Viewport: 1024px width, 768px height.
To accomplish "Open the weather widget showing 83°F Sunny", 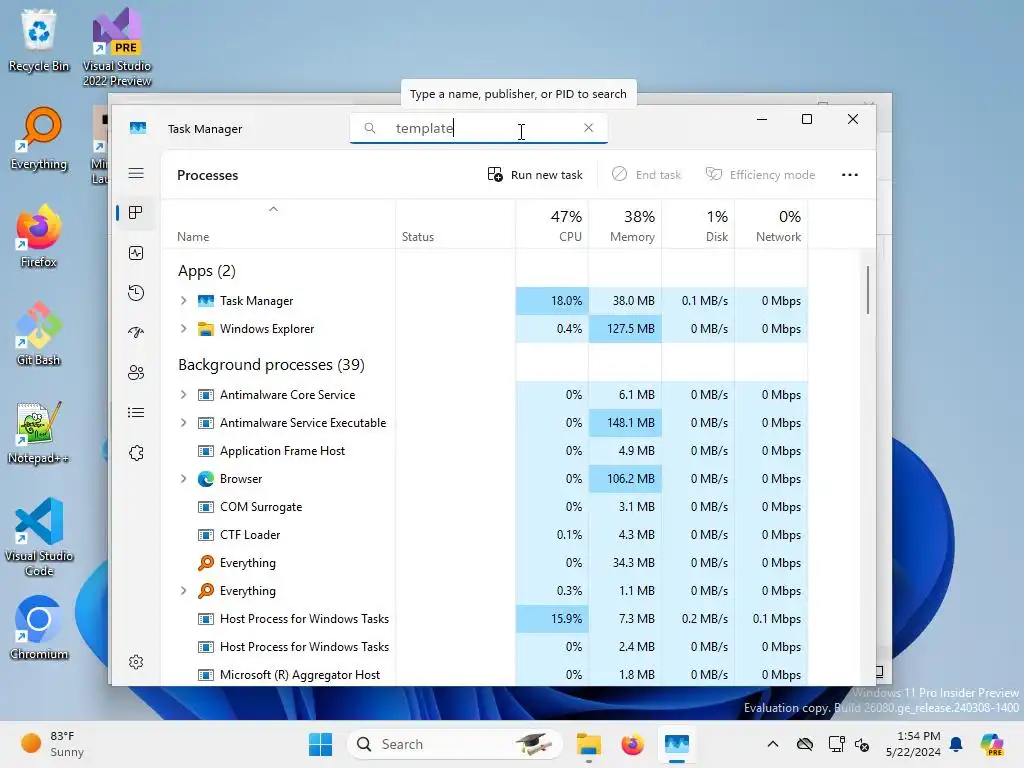I will pos(52,744).
